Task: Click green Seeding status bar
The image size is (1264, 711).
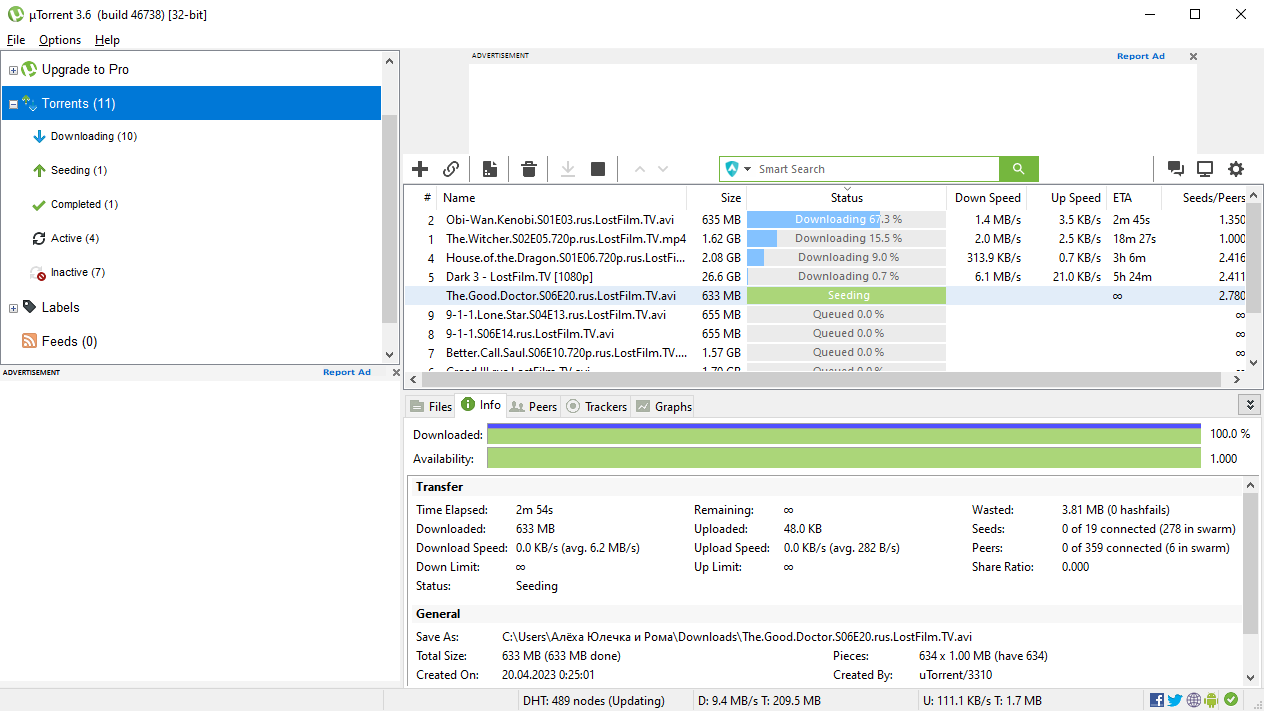Action: (847, 295)
